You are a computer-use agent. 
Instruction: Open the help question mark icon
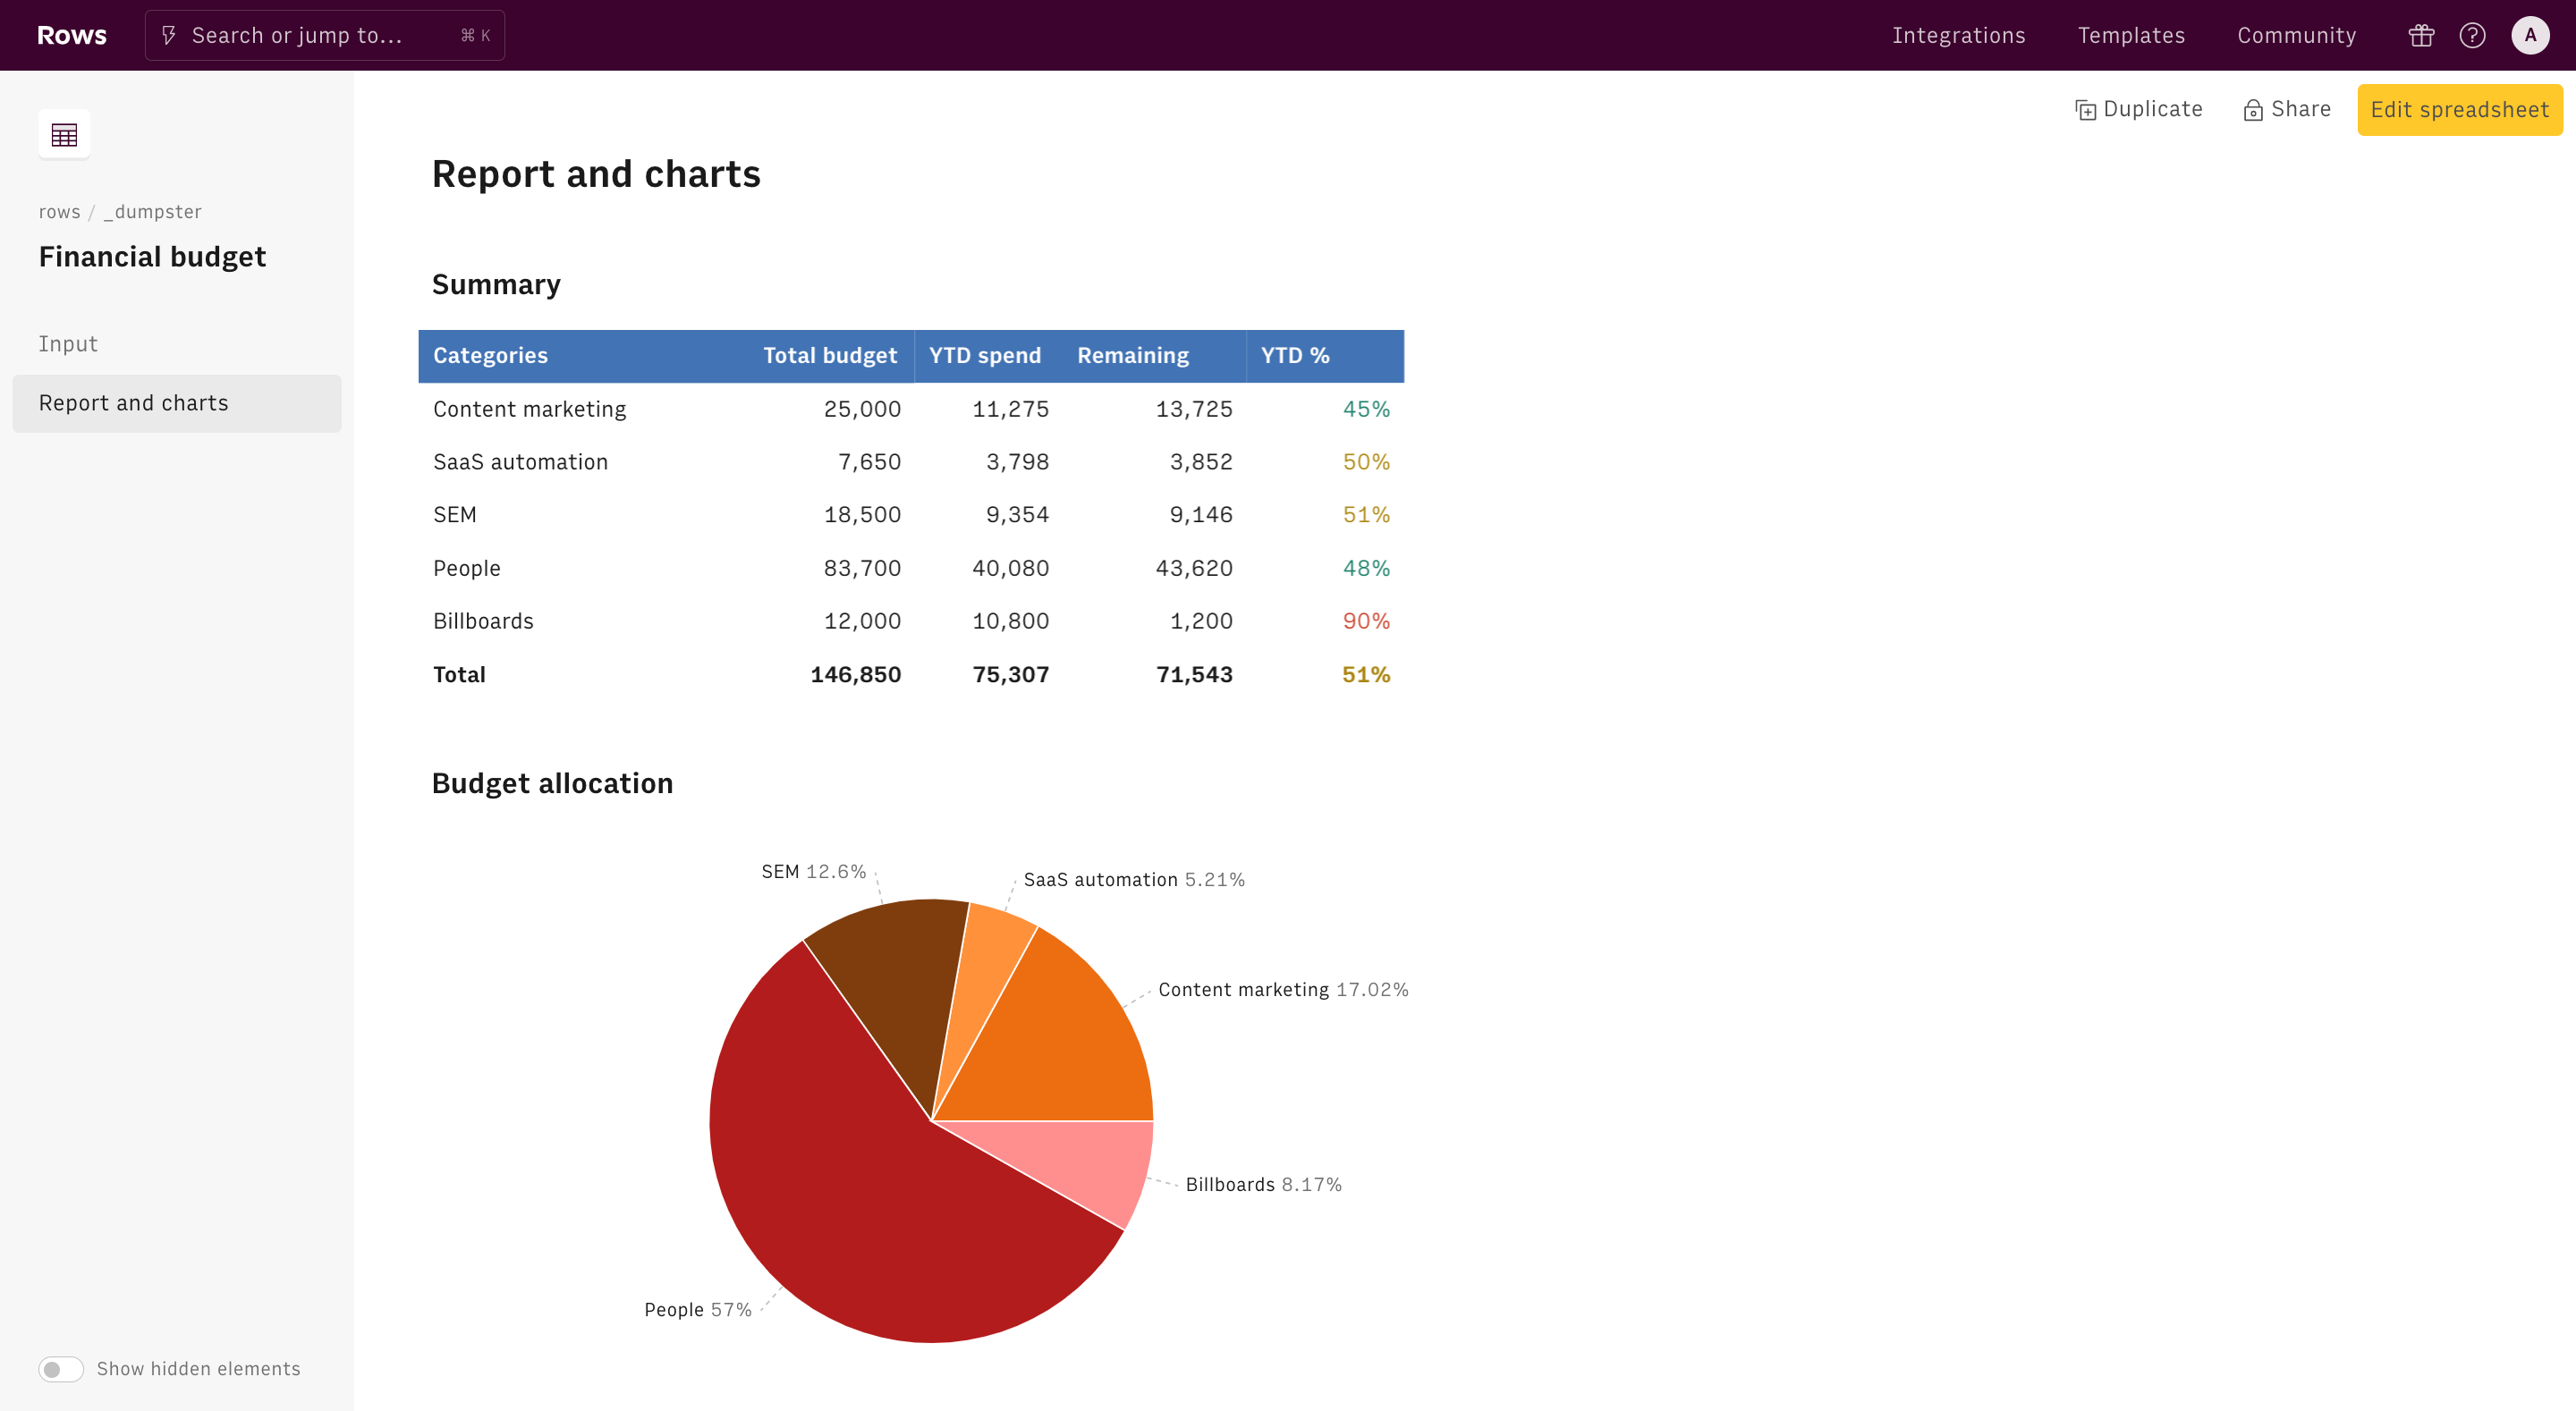point(2472,35)
